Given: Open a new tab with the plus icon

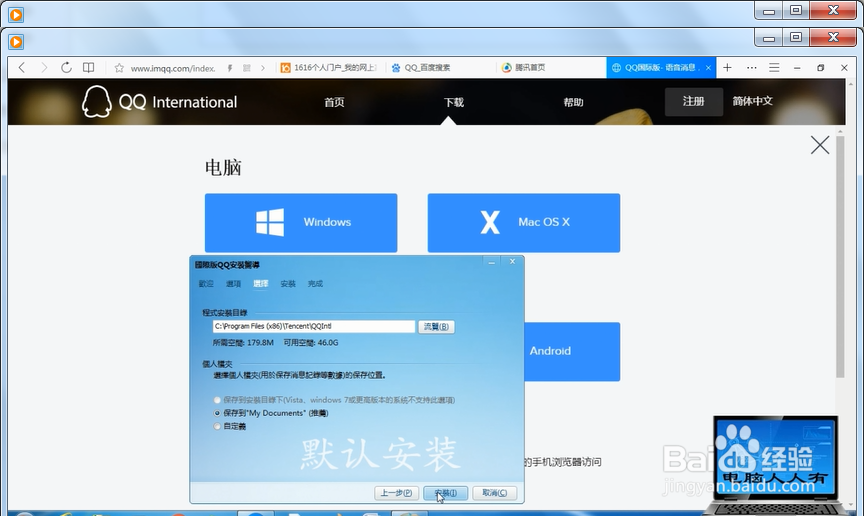Looking at the screenshot, I should tap(727, 67).
